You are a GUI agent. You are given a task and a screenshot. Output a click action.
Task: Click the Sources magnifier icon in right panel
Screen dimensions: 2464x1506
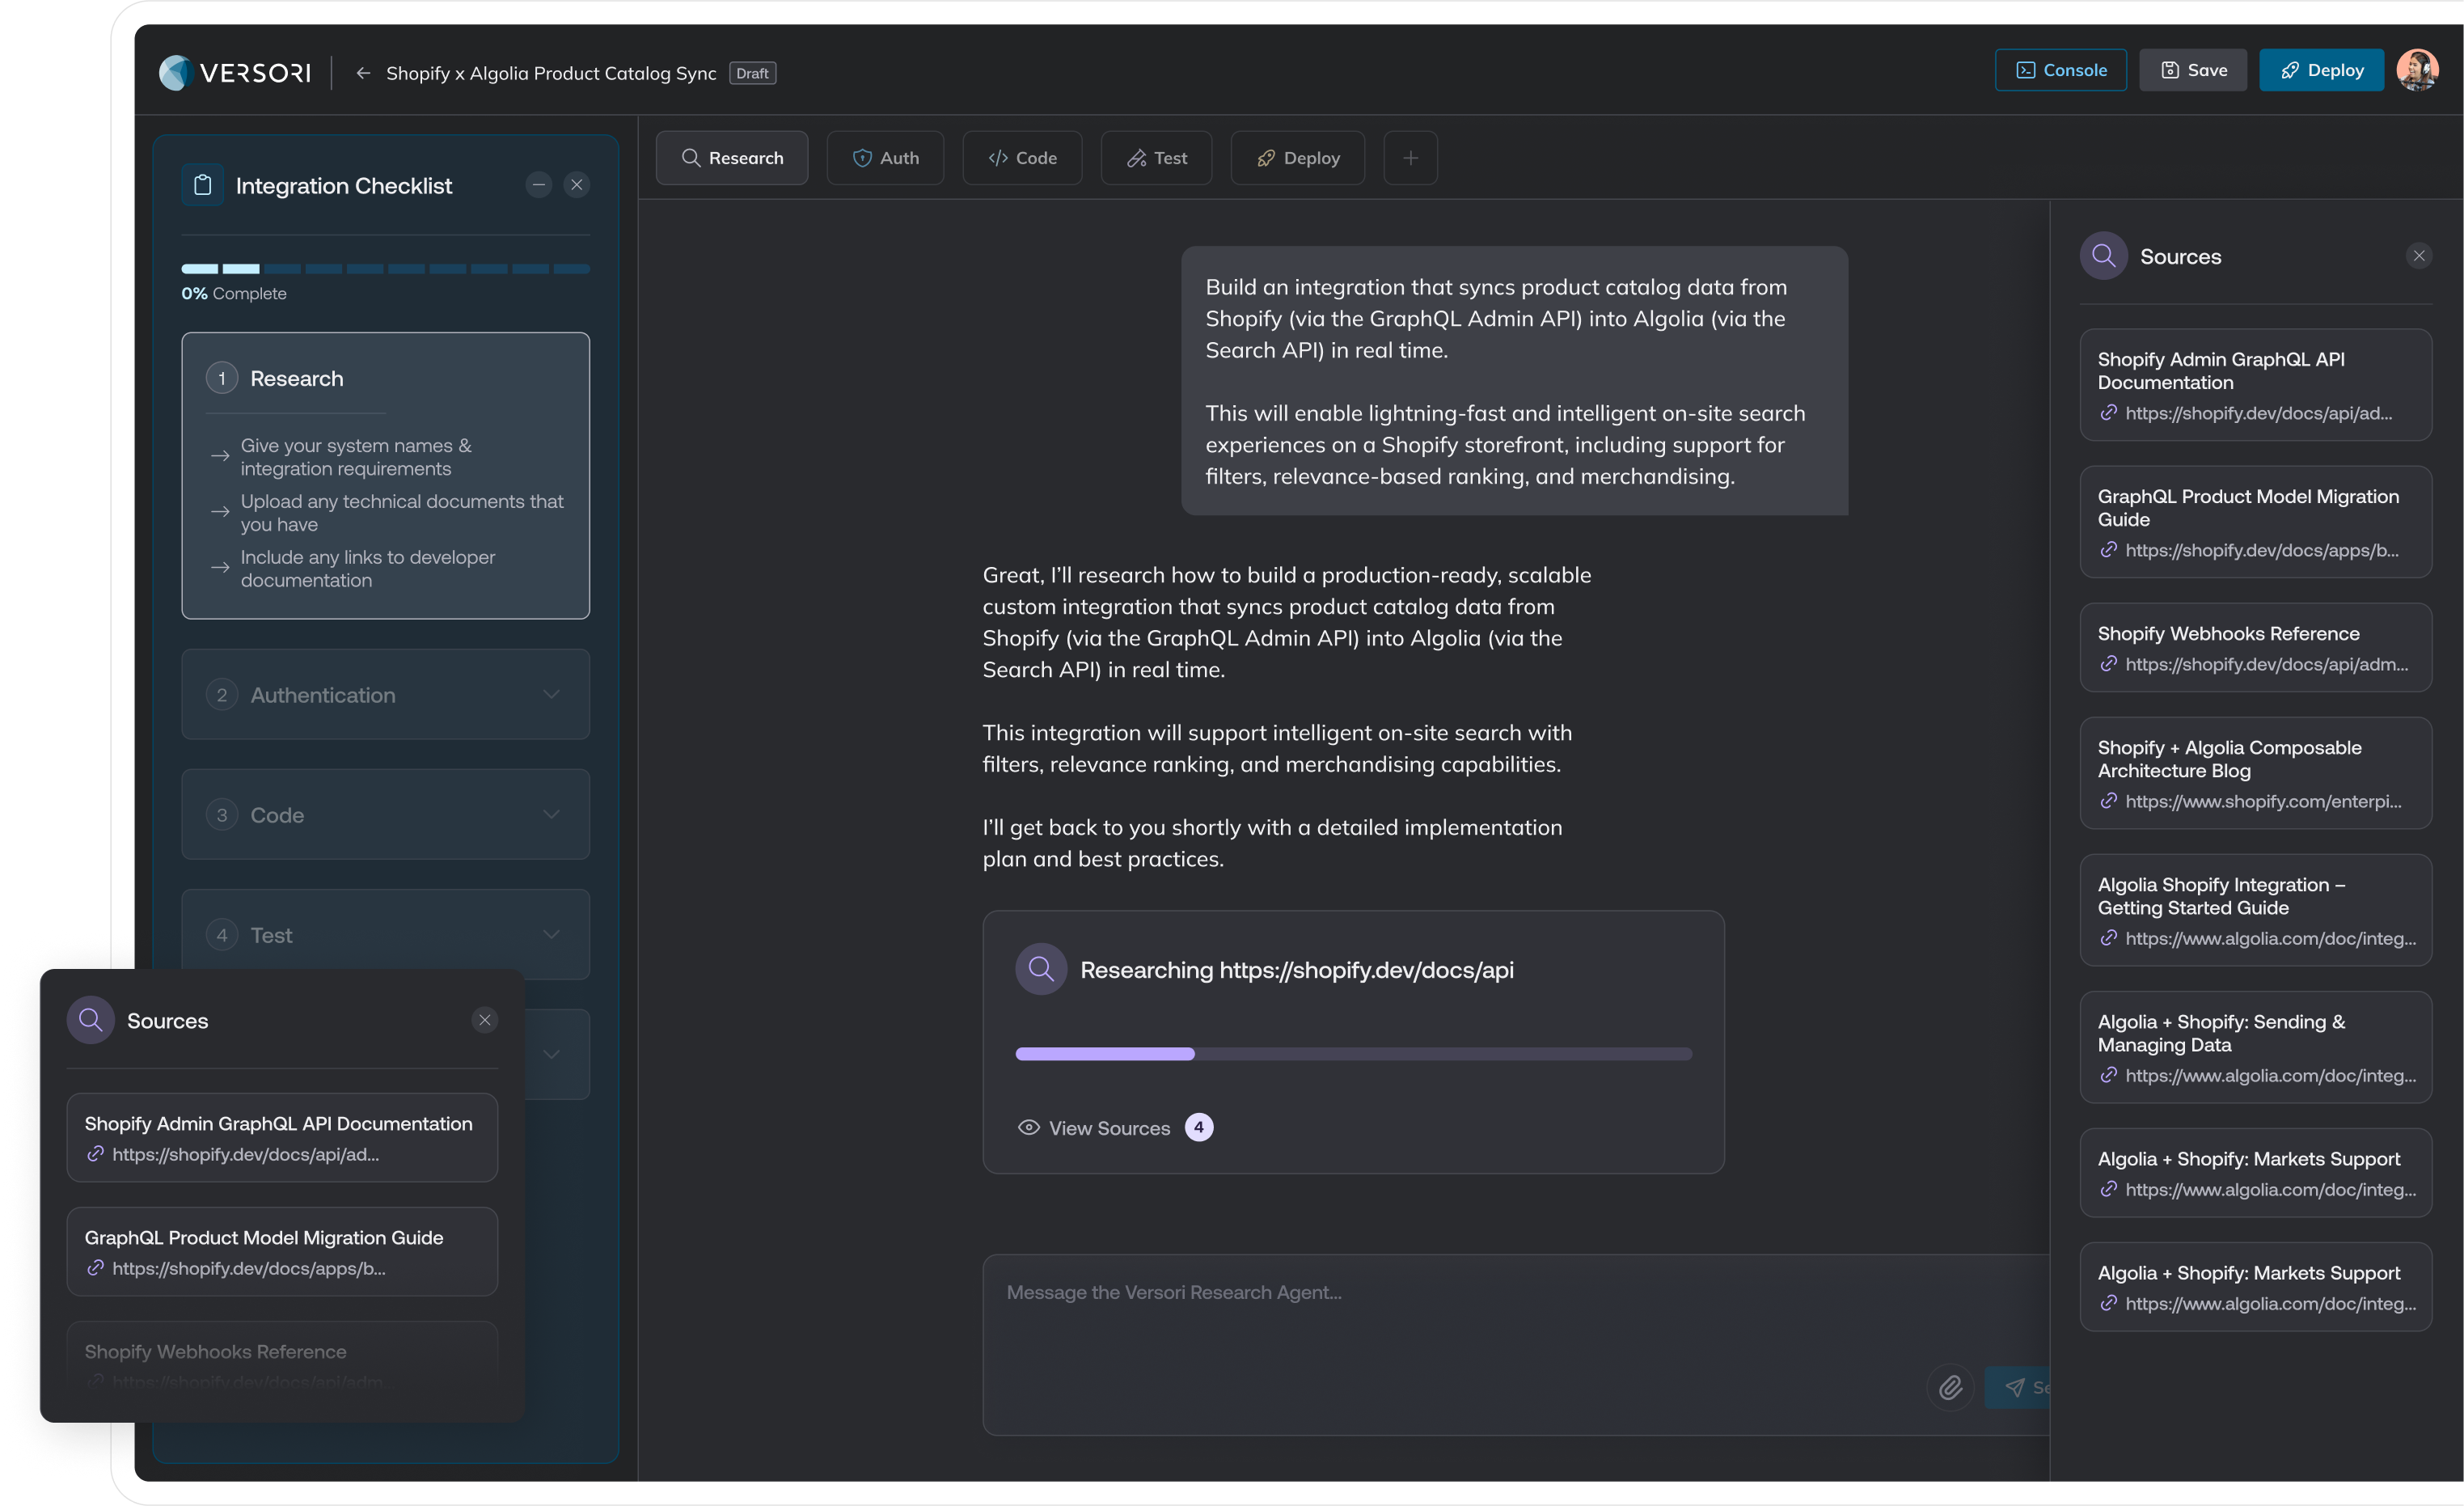(x=2103, y=256)
